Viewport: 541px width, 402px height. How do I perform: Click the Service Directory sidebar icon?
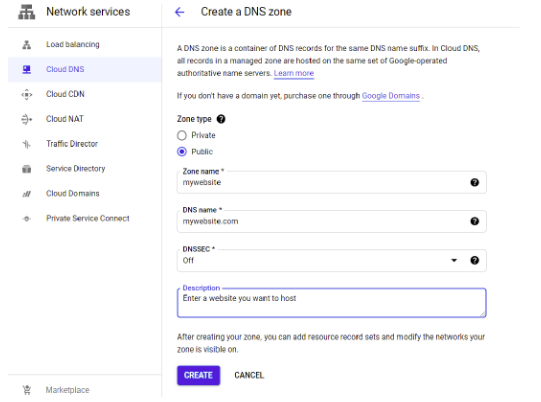click(27, 169)
